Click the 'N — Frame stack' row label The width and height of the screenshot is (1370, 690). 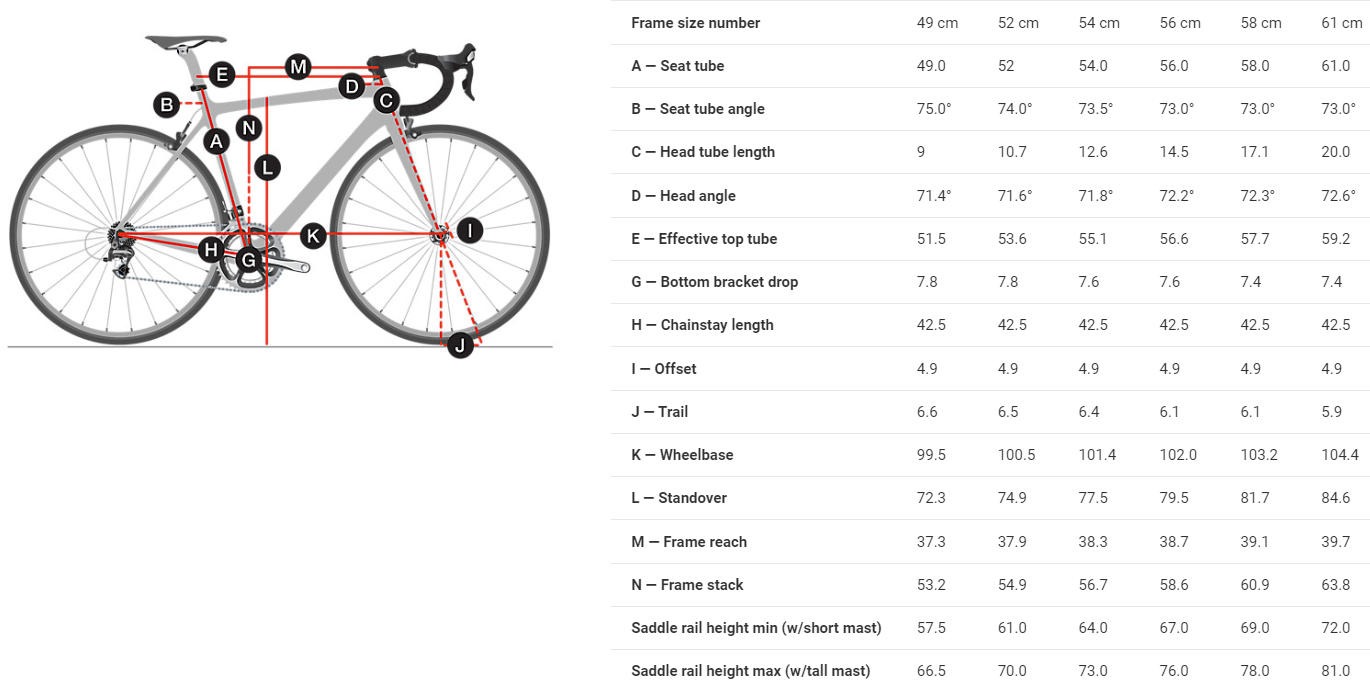pos(687,585)
